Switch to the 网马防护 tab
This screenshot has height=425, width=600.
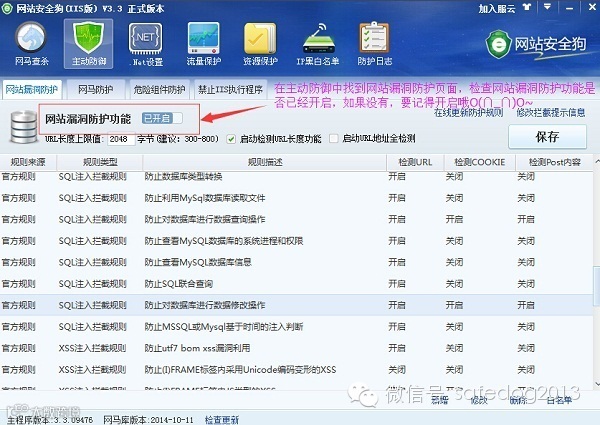click(95, 90)
